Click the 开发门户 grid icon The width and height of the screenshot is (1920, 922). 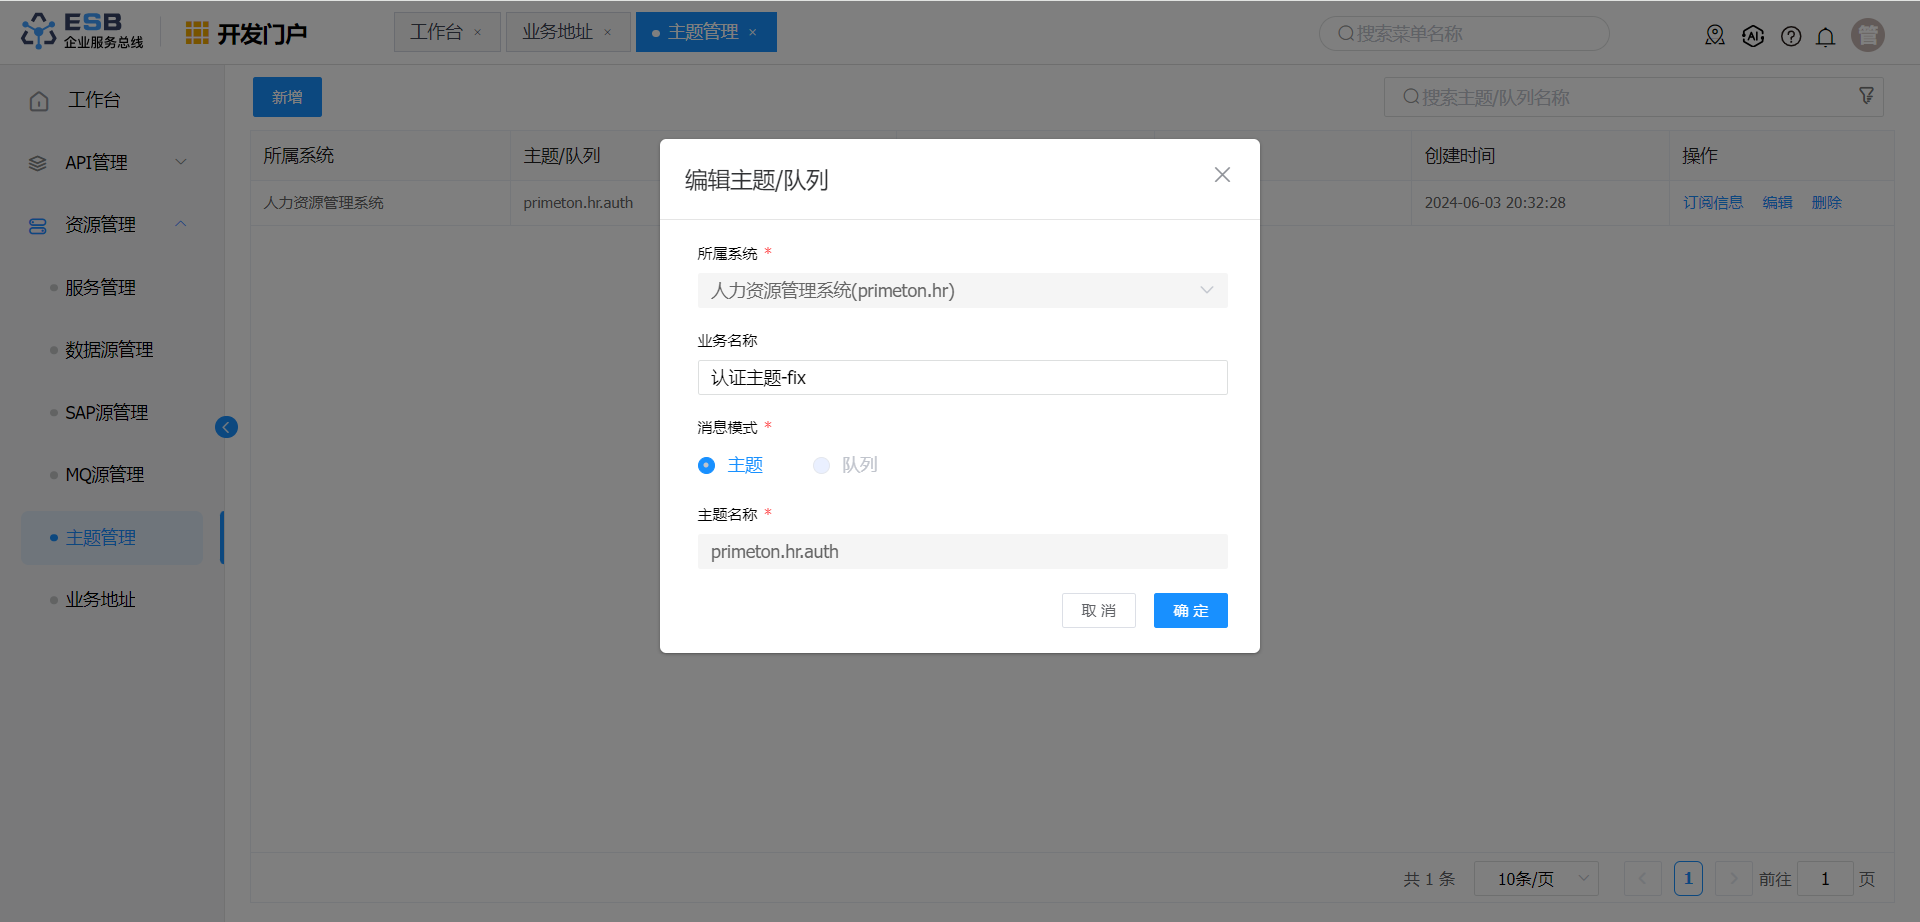coord(197,33)
